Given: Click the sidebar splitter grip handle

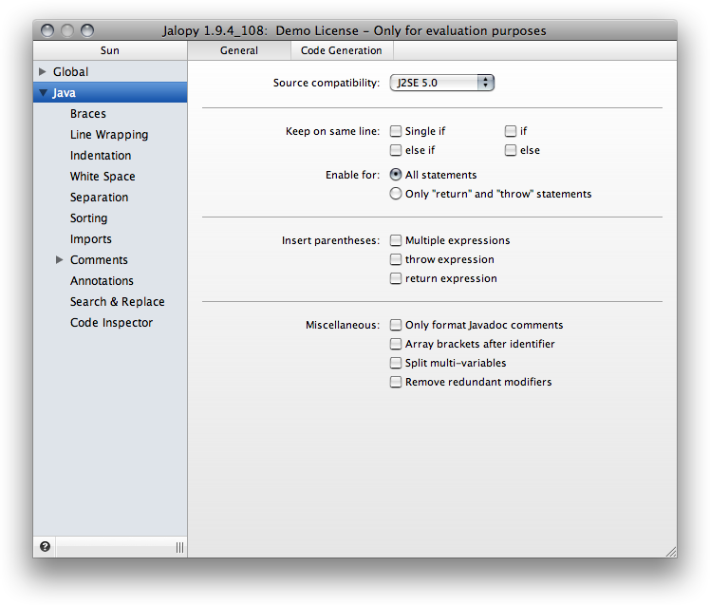Looking at the screenshot, I should tap(180, 547).
